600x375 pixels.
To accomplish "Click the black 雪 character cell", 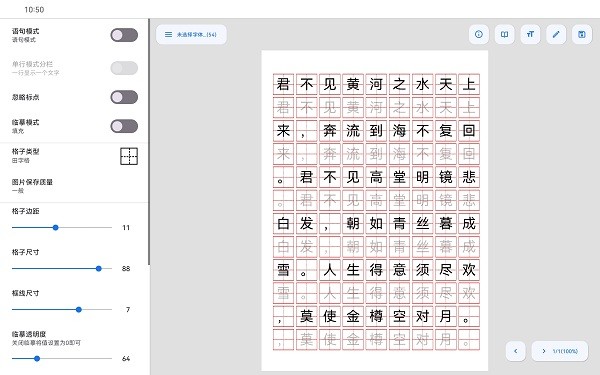I will coord(284,270).
